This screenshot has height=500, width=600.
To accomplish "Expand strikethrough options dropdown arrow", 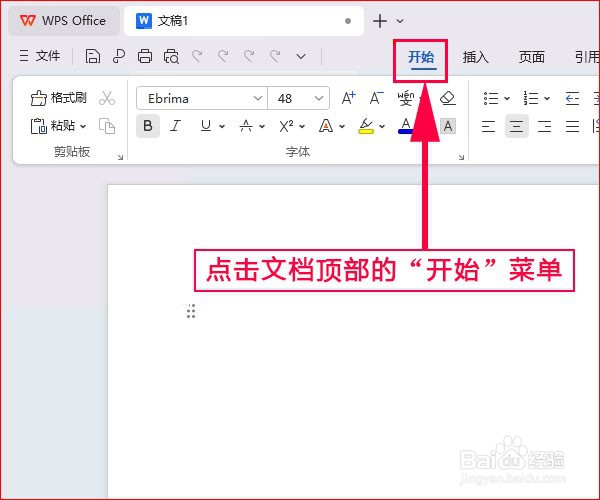I will (x=262, y=126).
